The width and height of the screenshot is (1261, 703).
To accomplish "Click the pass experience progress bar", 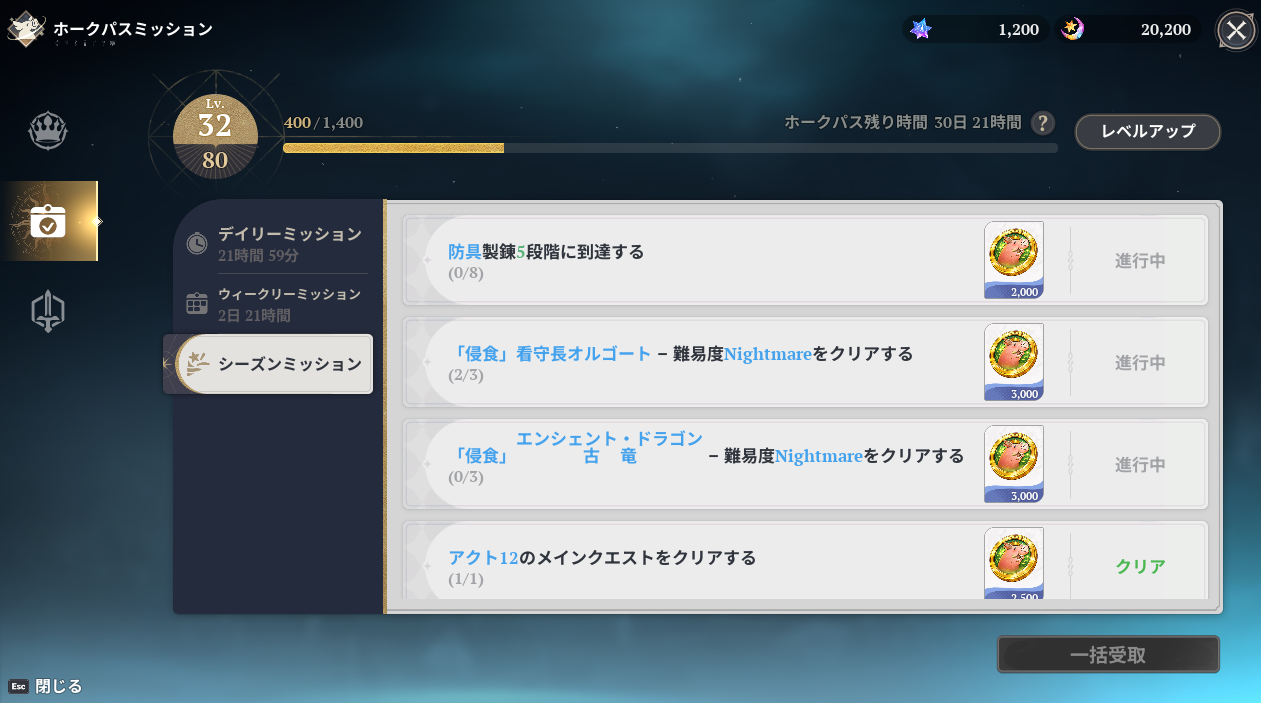I will point(669,148).
